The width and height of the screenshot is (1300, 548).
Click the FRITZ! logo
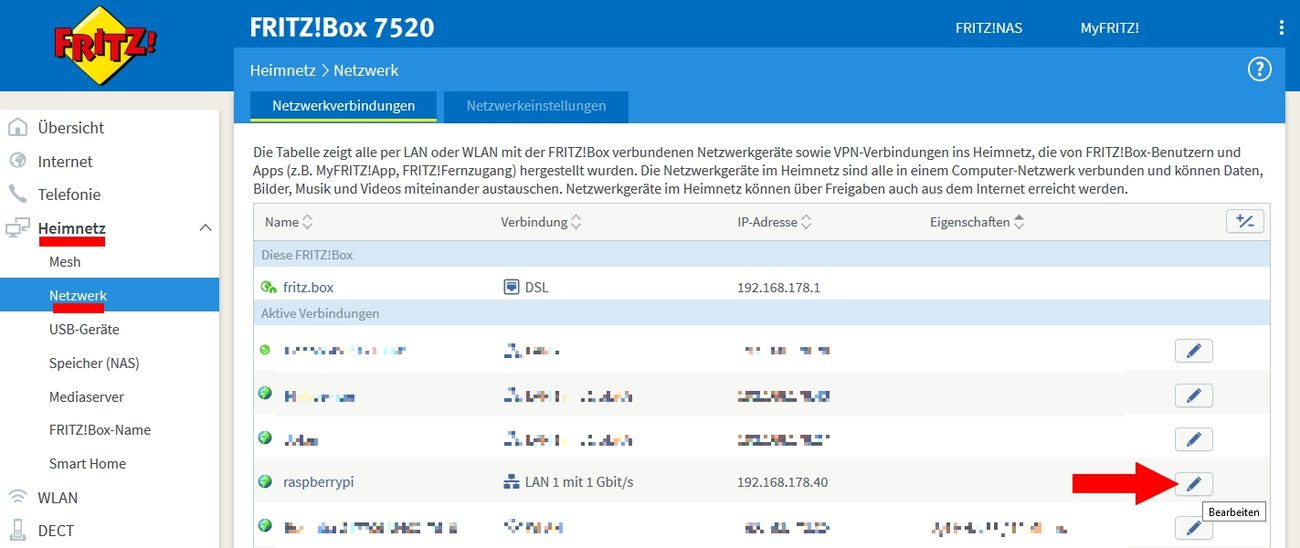[x=105, y=45]
